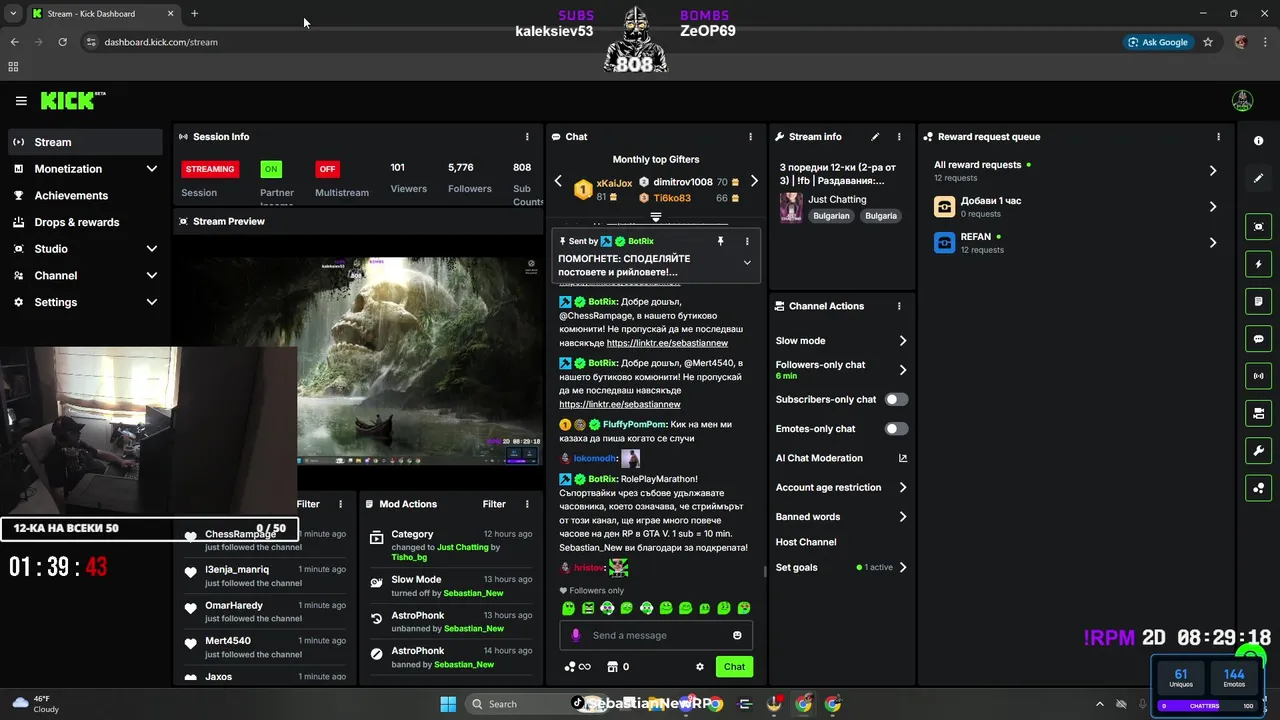Screen dimensions: 1280x720
Task: Open Set goals channel action
Action: 842,567
